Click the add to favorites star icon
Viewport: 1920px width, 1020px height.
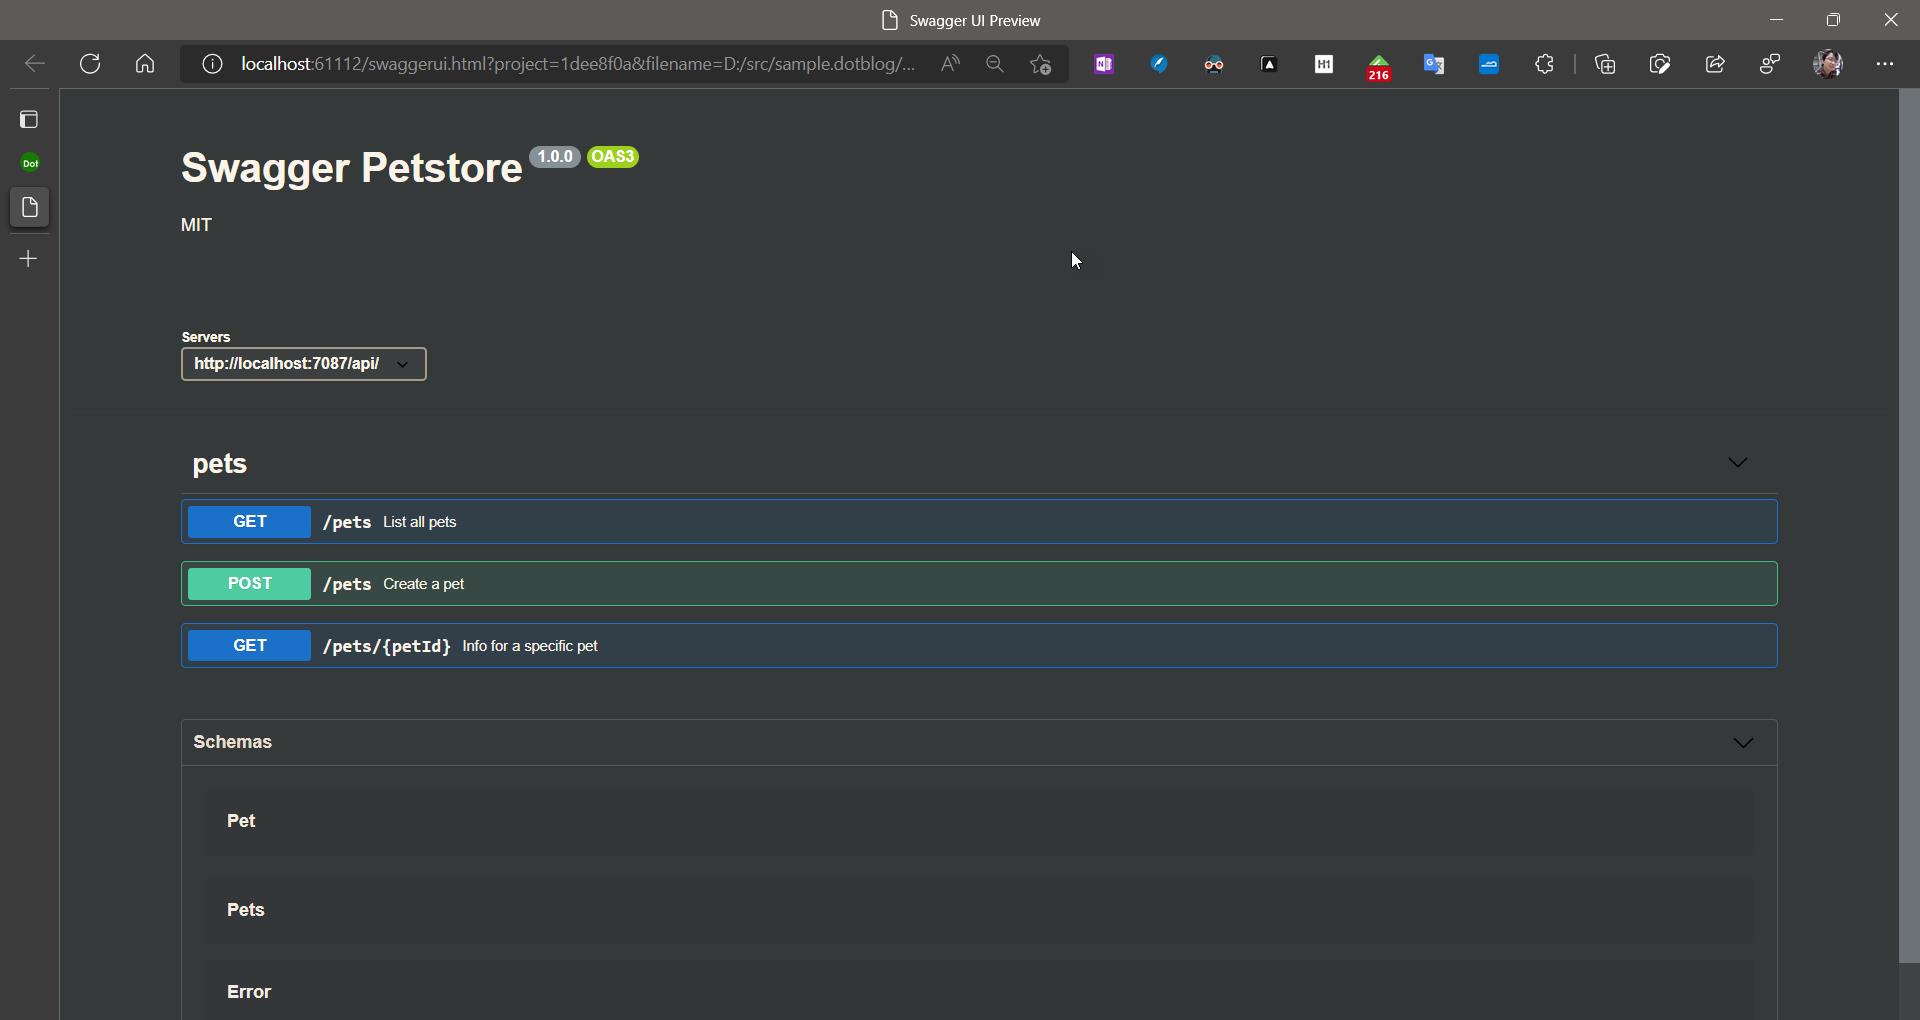tap(1041, 64)
